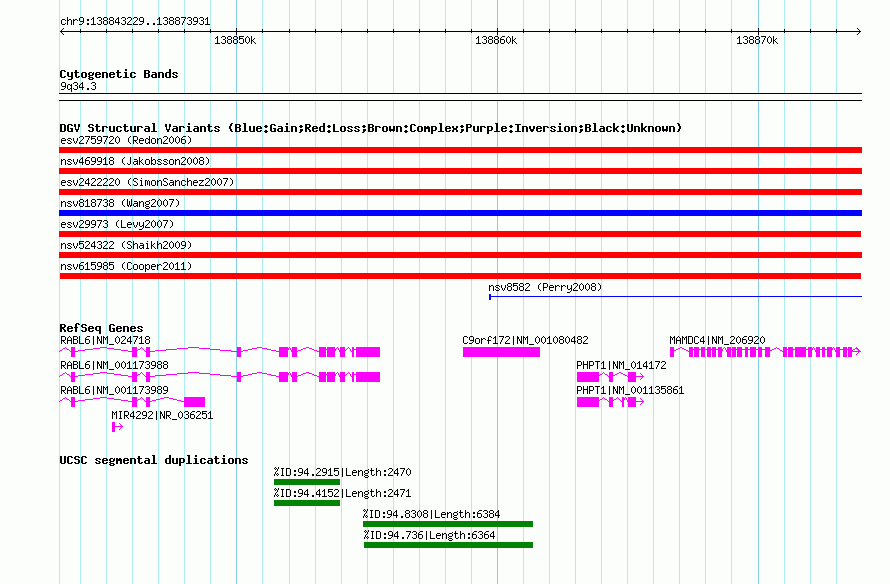The height and width of the screenshot is (584, 890).
Task: Open %ID:94.2915|Length:2470 duplication label
Action: (x=342, y=472)
